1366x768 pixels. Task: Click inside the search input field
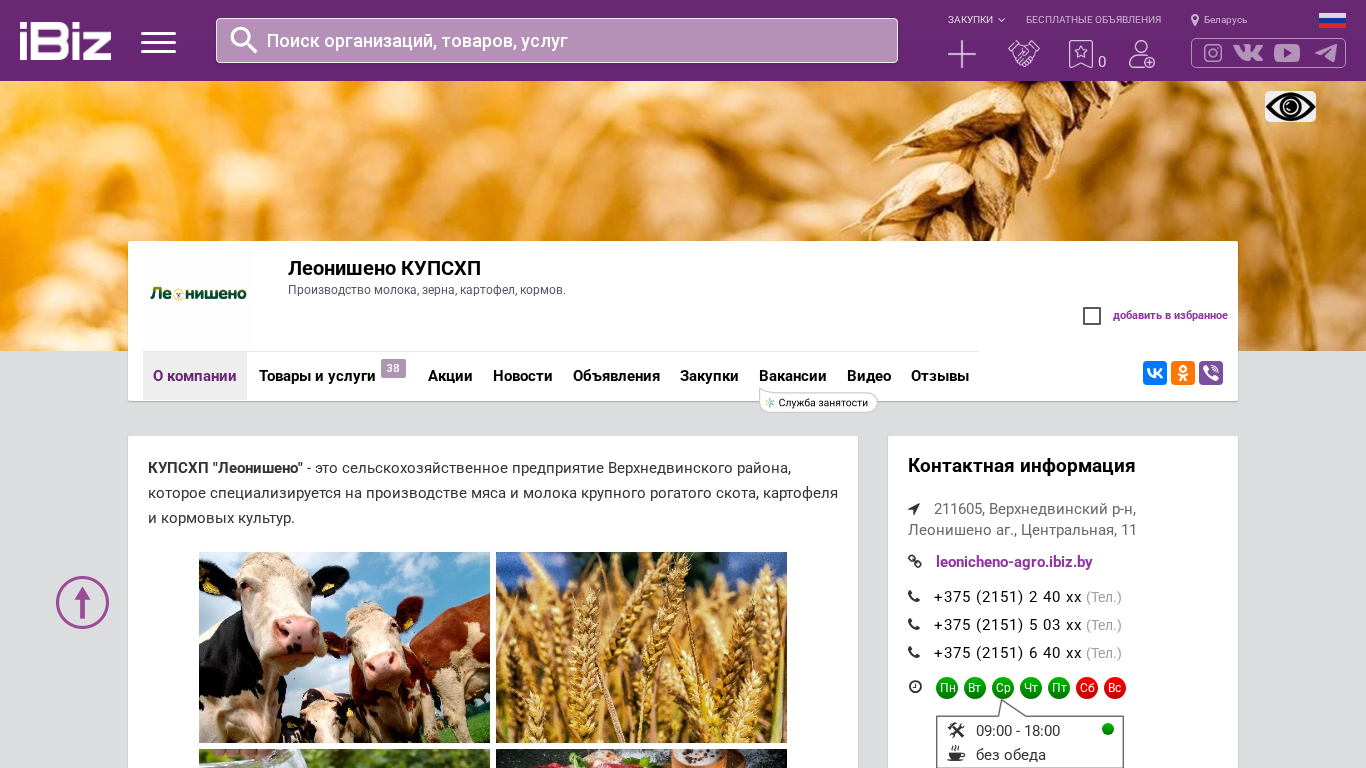pyautogui.click(x=557, y=40)
